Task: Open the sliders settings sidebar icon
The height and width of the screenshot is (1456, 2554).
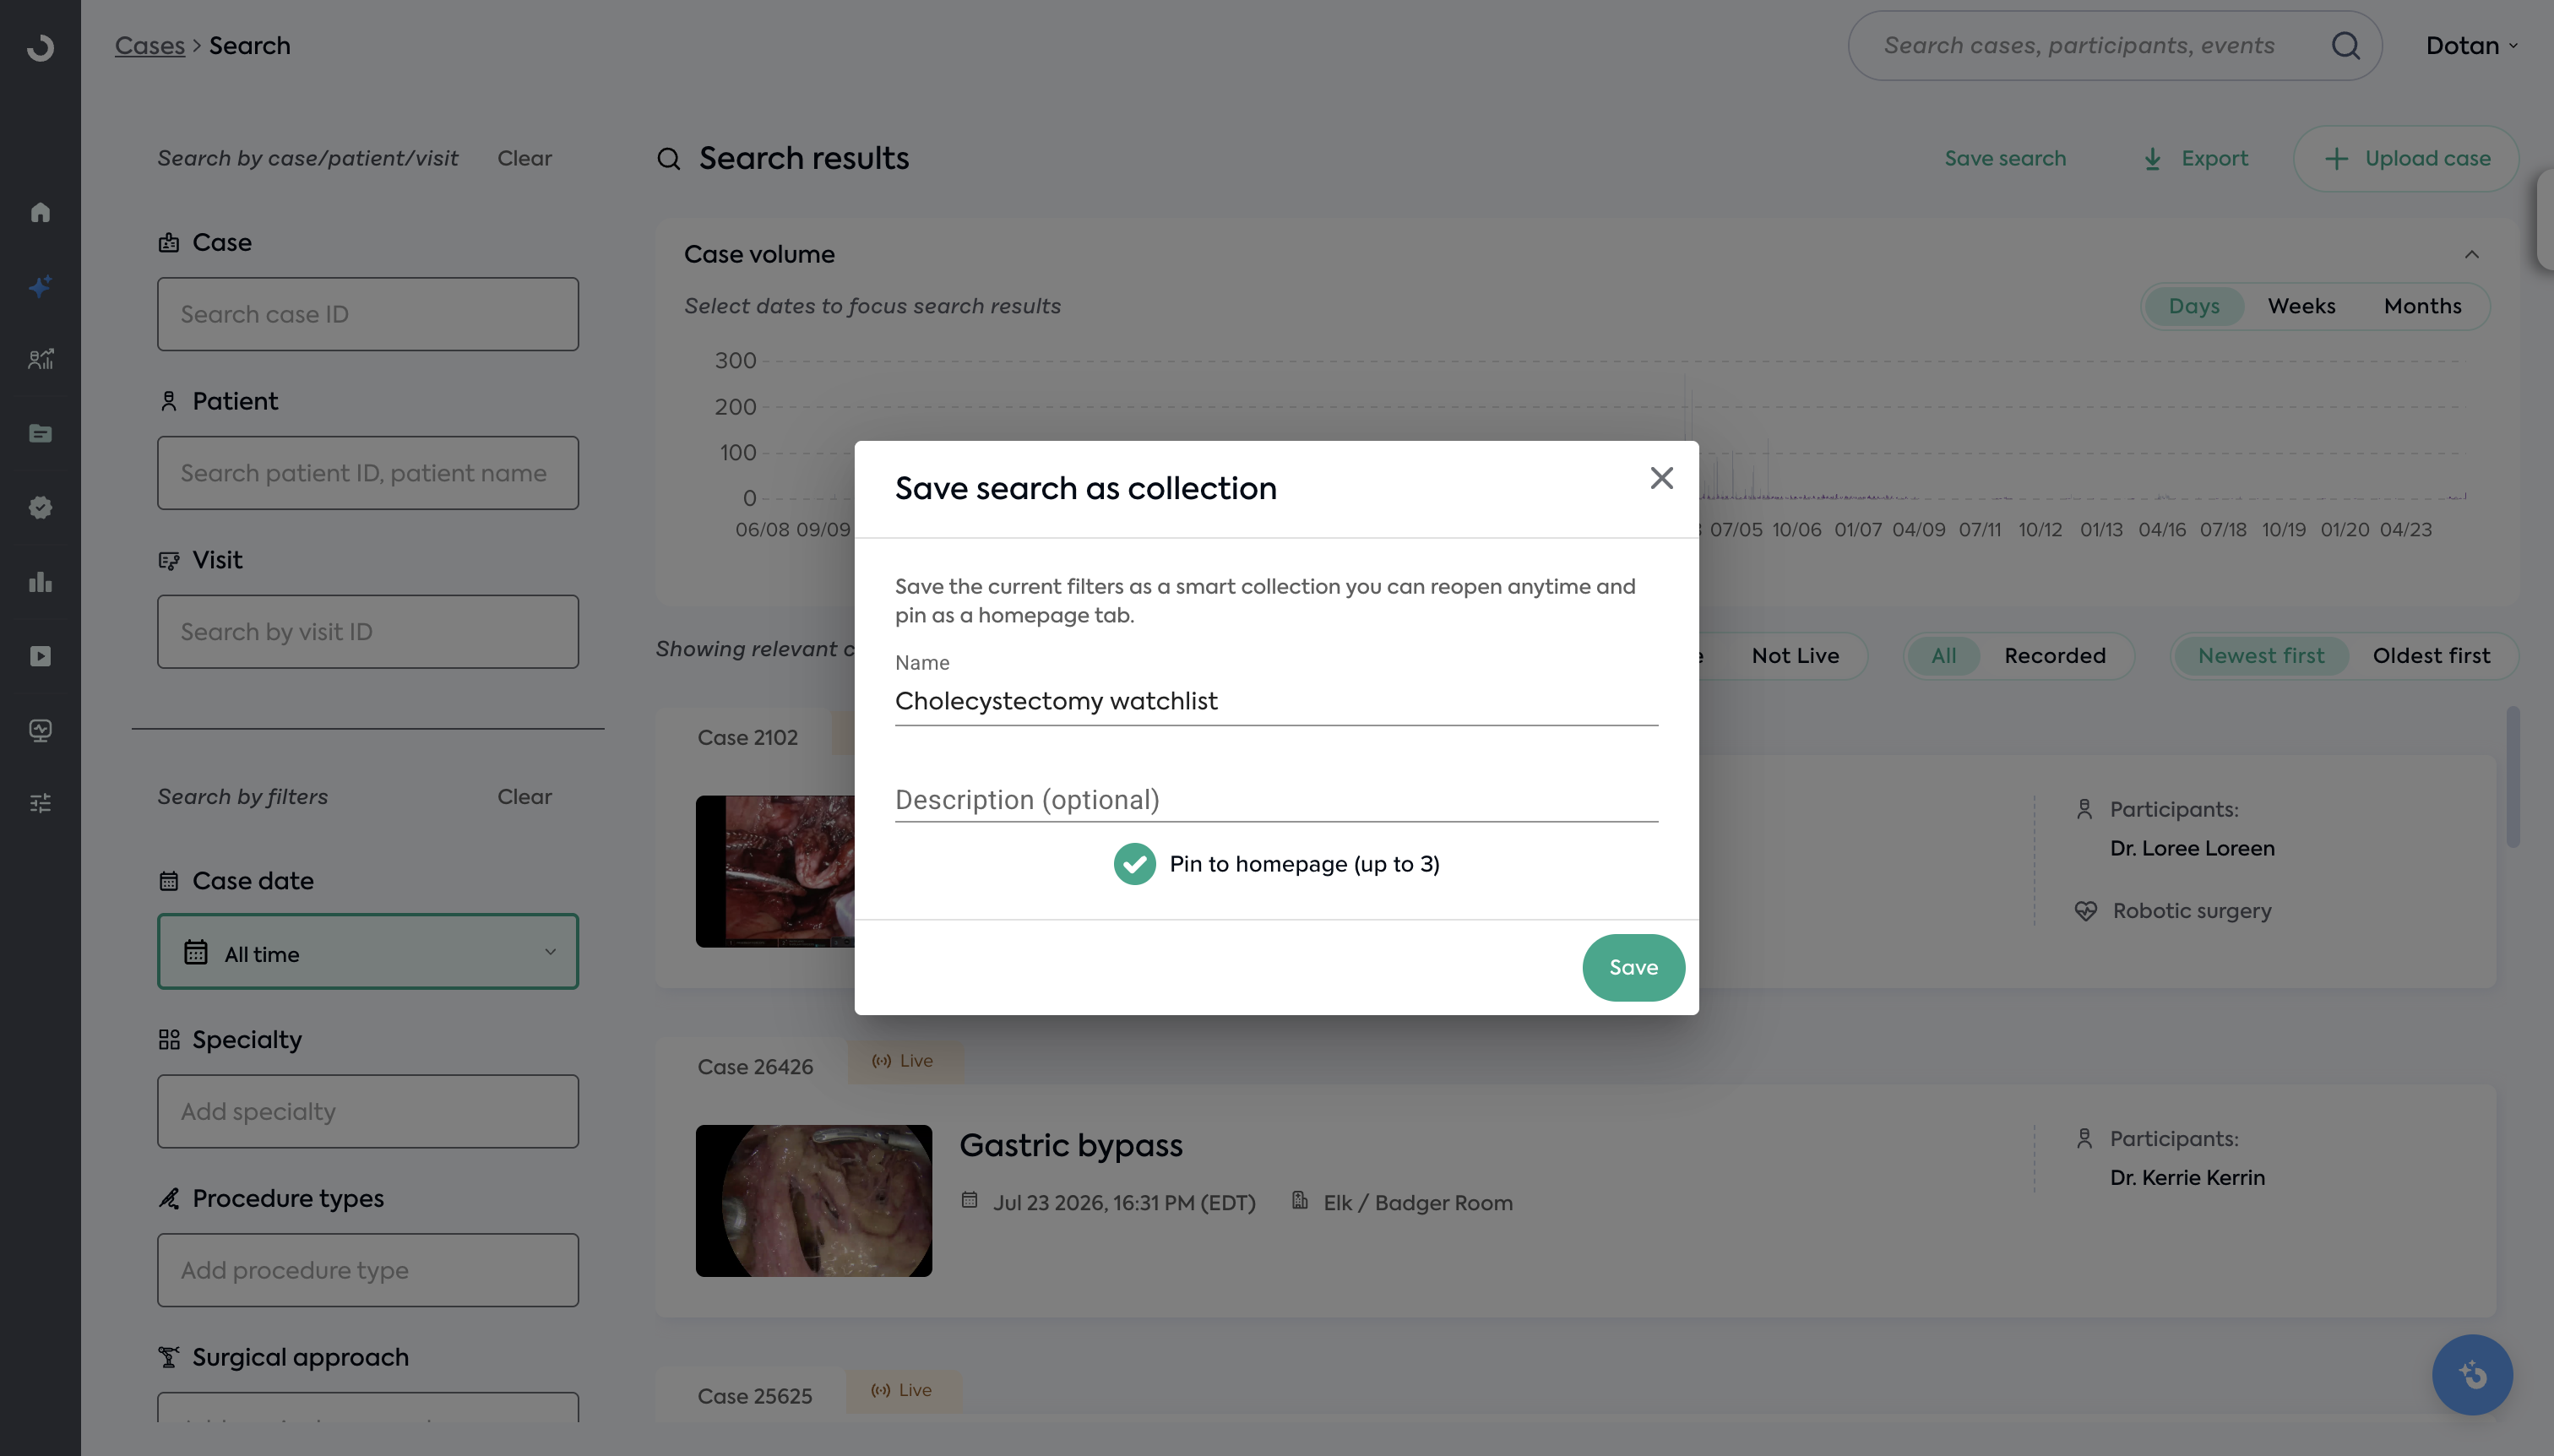Action: point(40,802)
